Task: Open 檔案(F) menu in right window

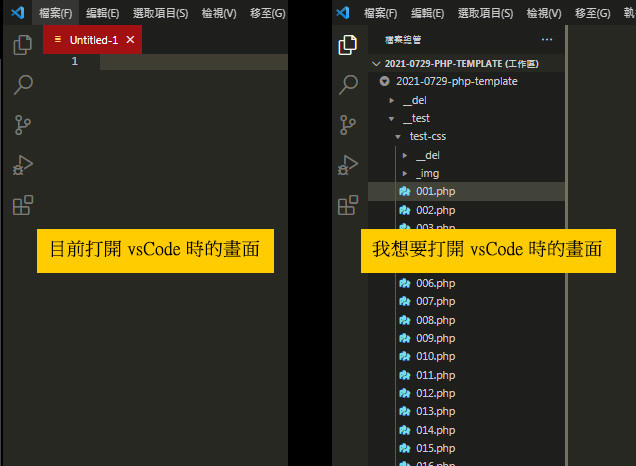Action: pyautogui.click(x=380, y=13)
